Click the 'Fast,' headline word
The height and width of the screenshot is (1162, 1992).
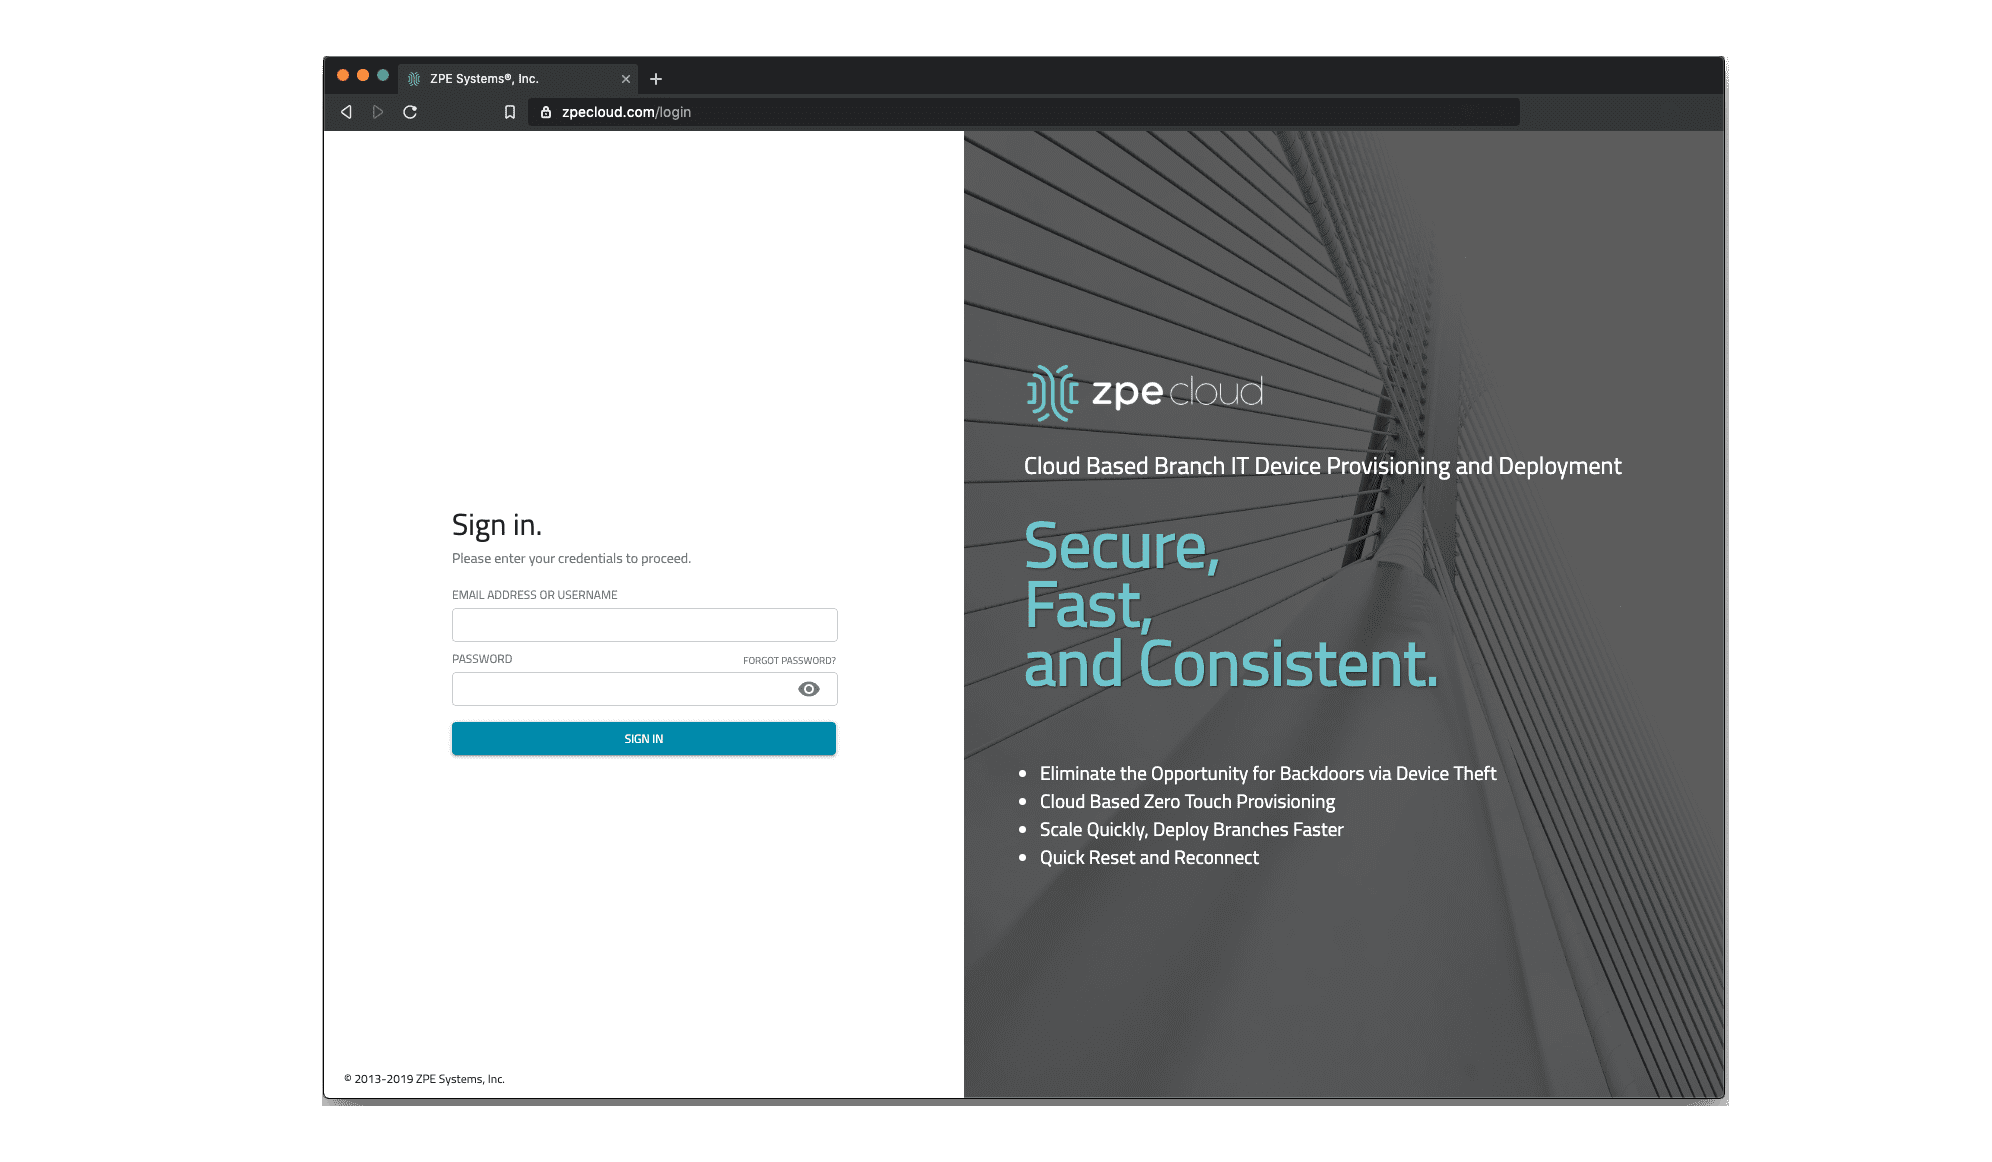coord(1089,606)
